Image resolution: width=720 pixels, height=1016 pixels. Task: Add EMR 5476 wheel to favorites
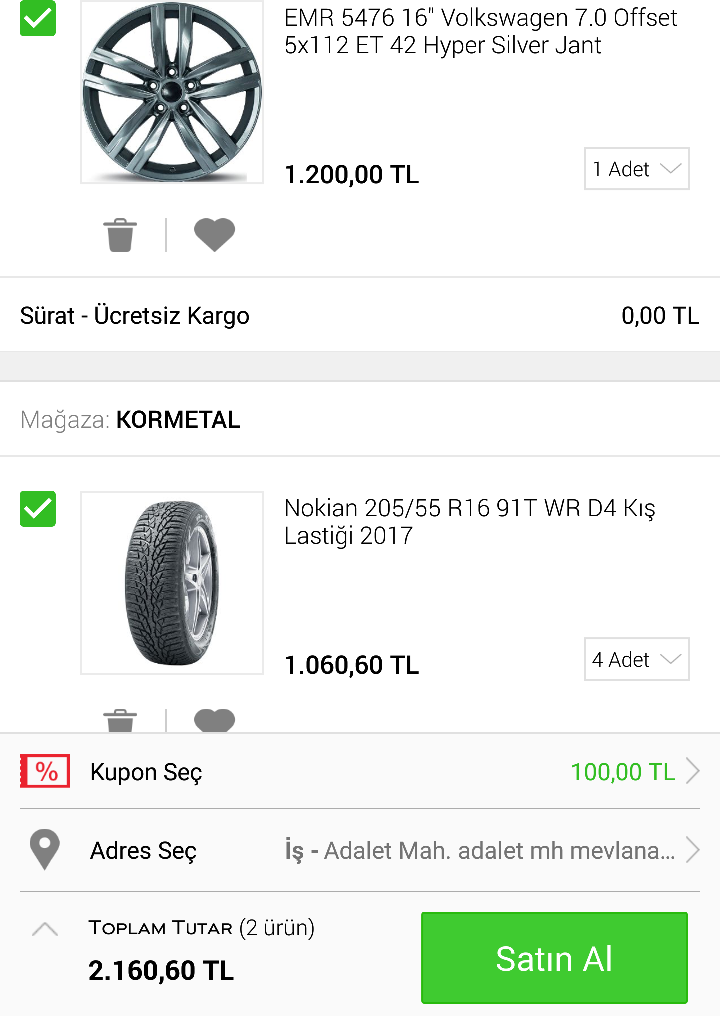tap(214, 235)
